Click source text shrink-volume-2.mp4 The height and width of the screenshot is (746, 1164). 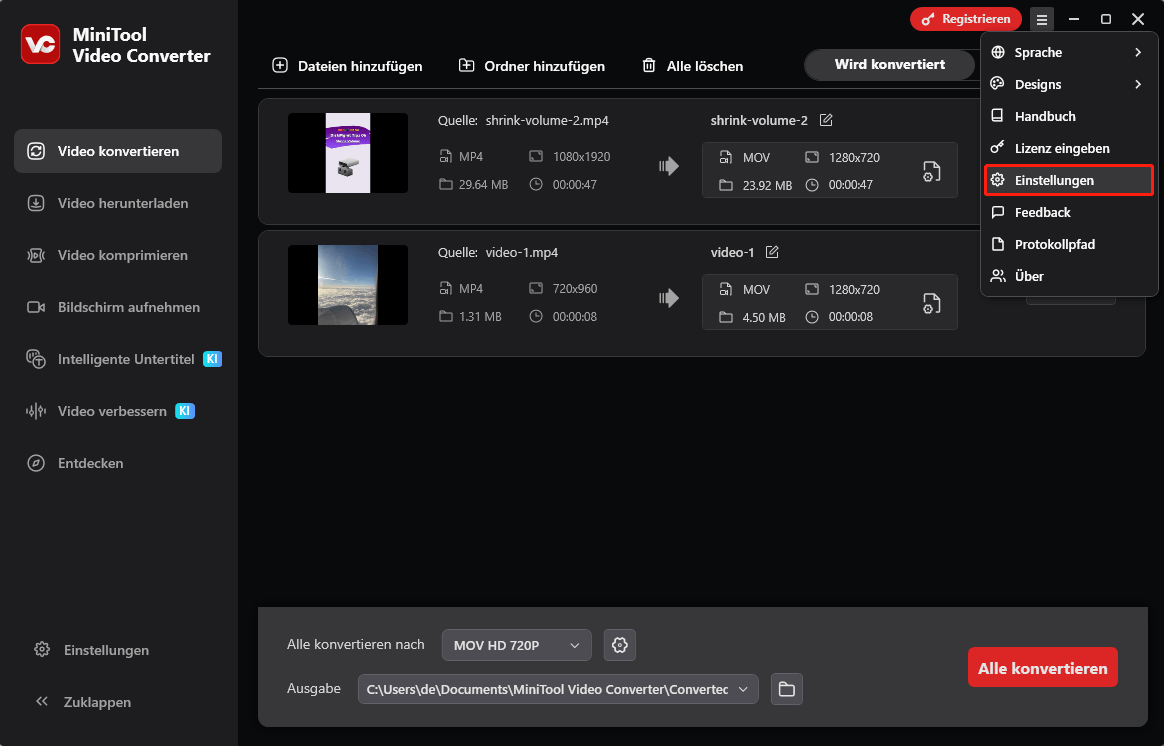(547, 120)
